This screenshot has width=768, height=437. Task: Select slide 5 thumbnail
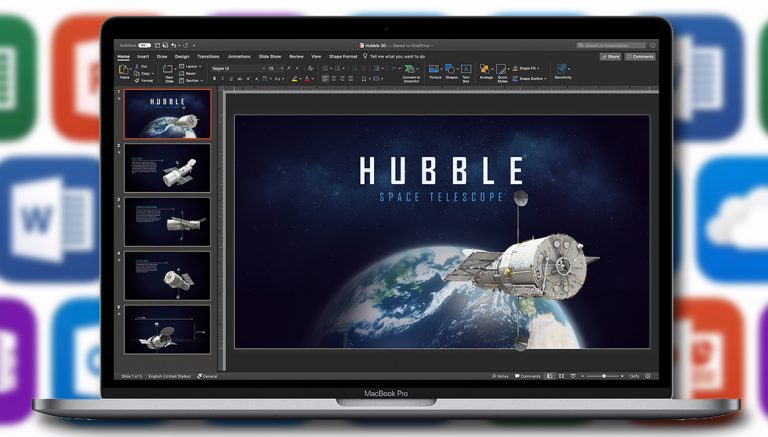tap(167, 330)
